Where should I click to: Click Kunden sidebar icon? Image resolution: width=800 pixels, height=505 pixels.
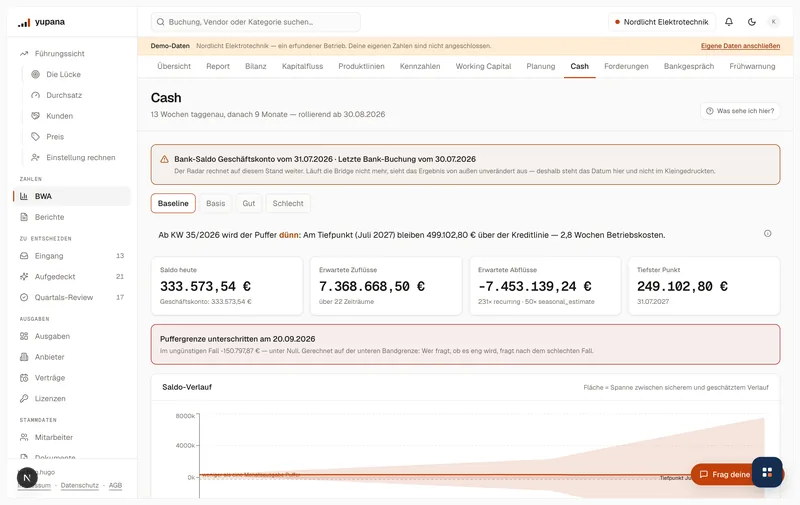tap(35, 116)
